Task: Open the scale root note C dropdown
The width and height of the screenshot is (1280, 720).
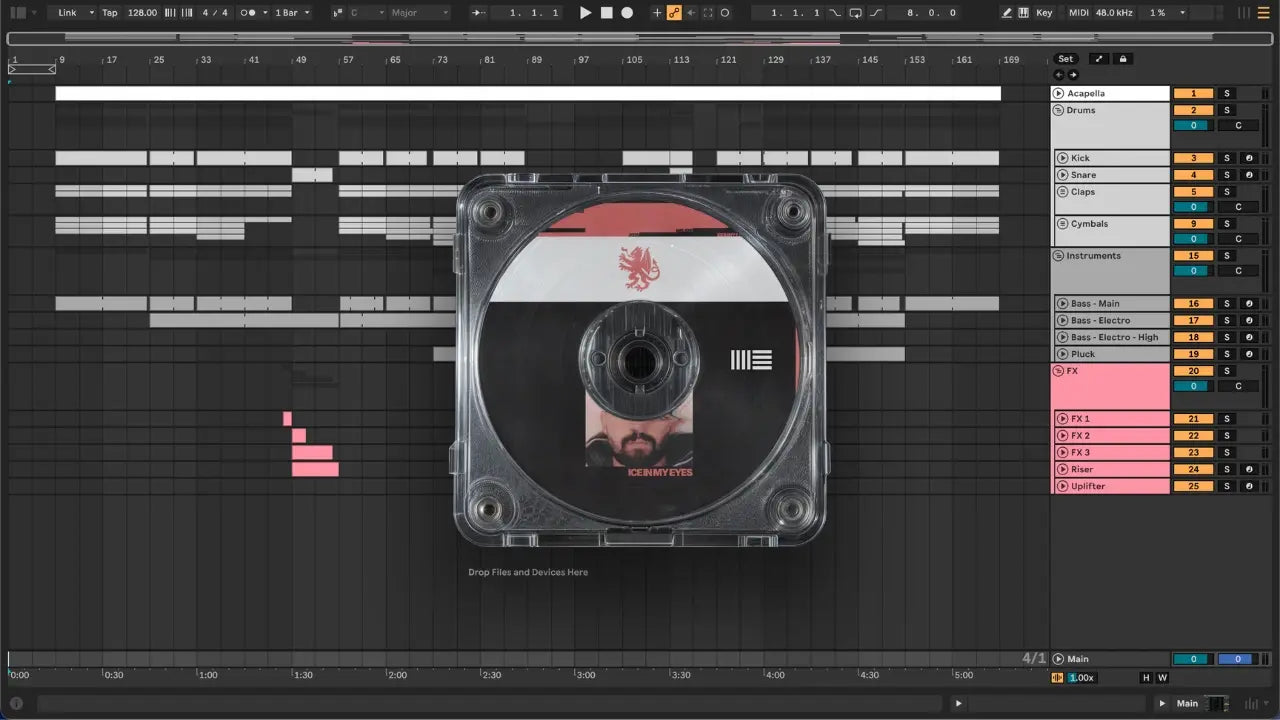Action: 367,13
